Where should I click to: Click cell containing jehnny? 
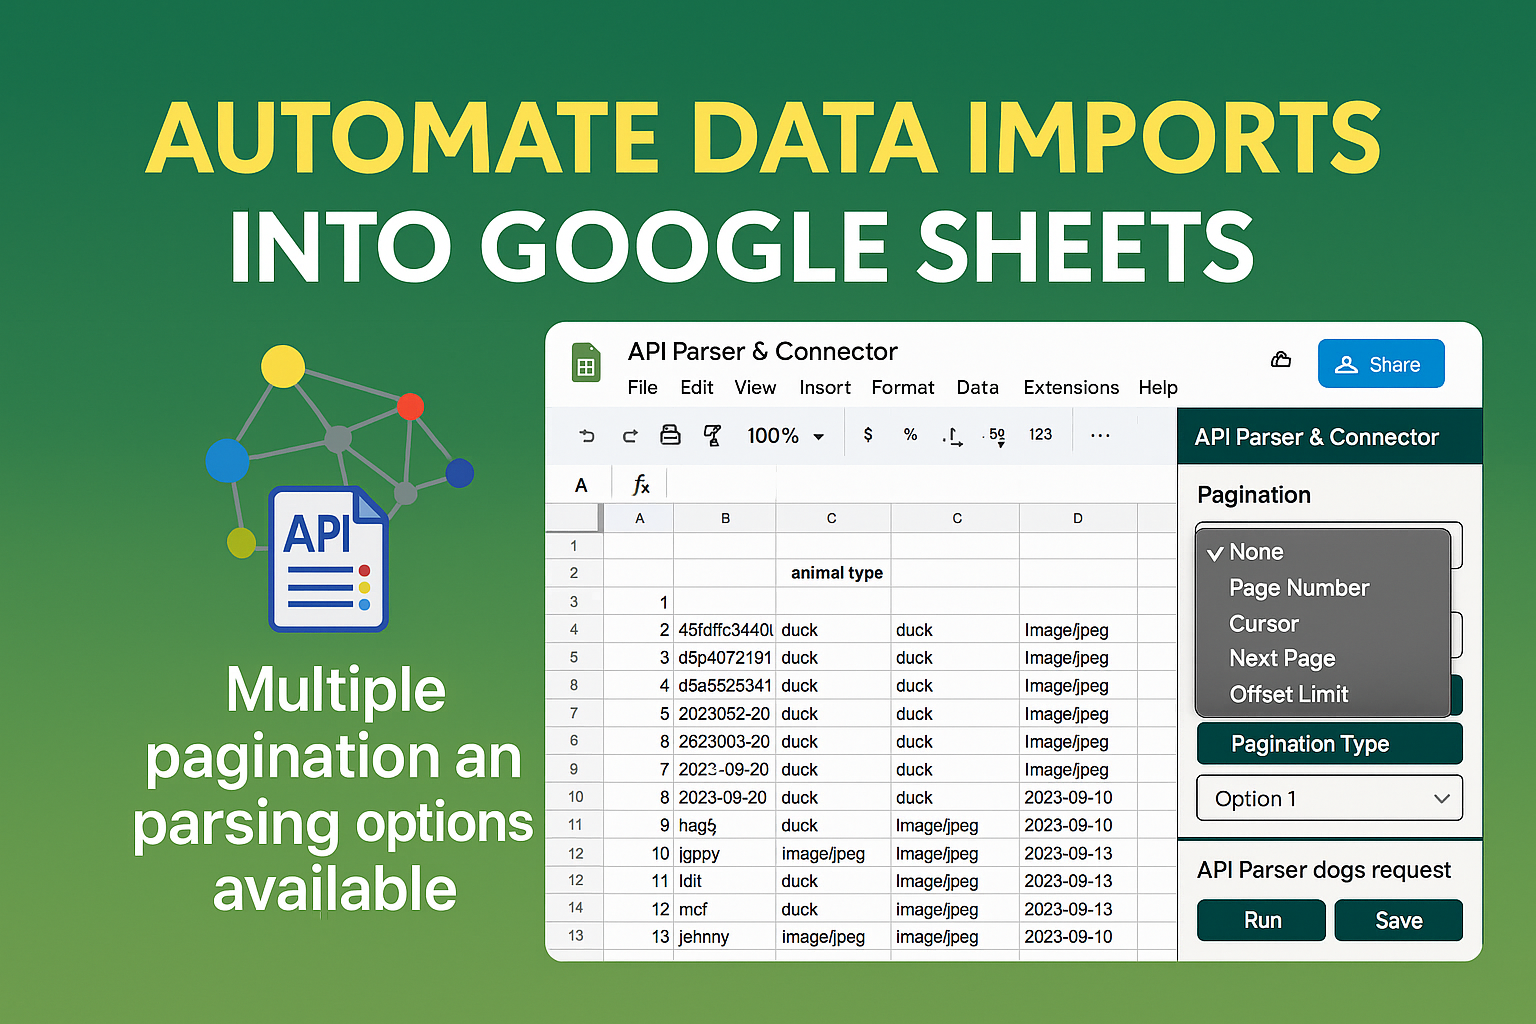click(725, 937)
